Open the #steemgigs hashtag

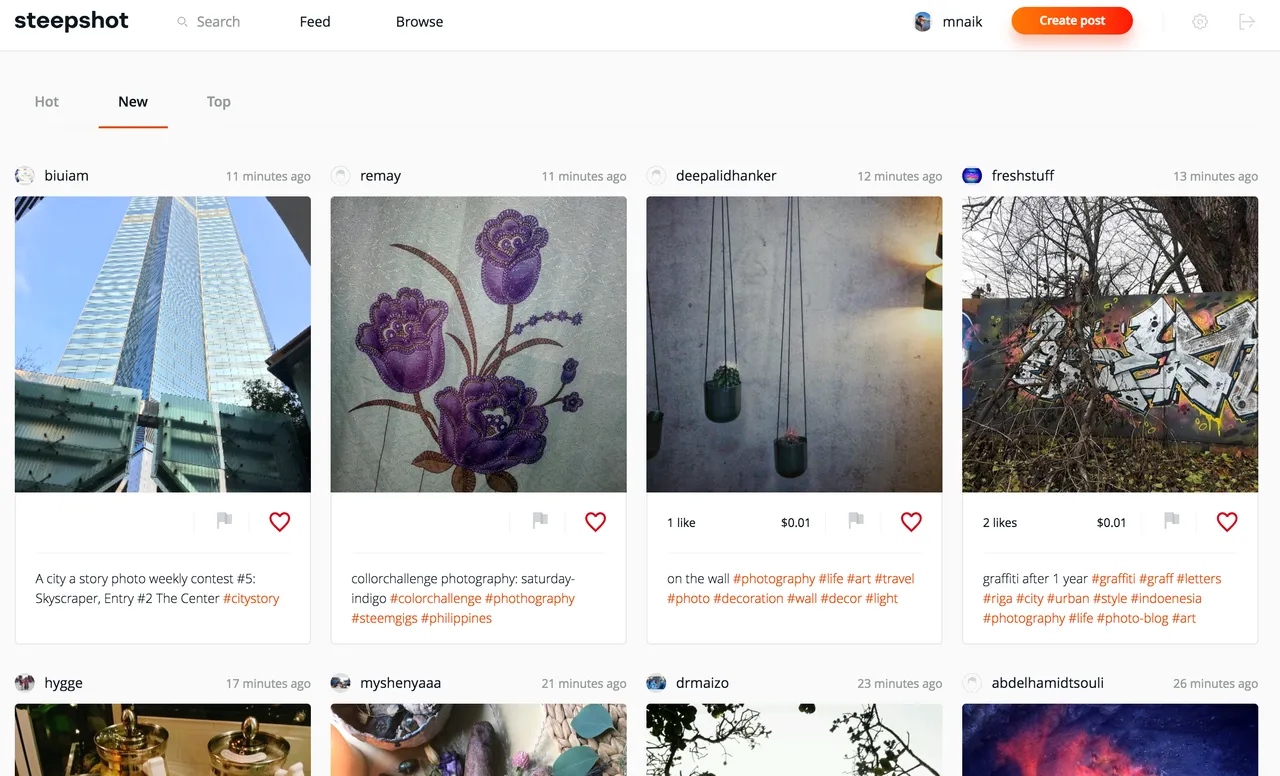coord(384,619)
